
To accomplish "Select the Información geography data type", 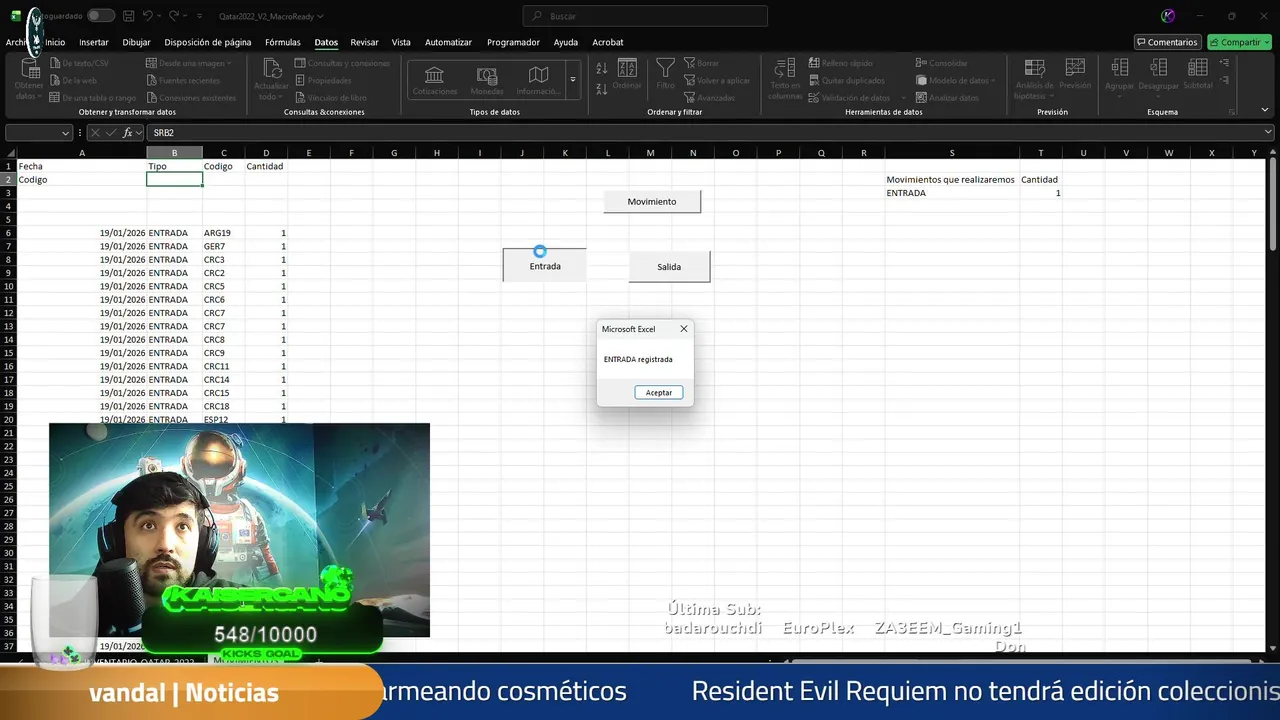I will 538,80.
